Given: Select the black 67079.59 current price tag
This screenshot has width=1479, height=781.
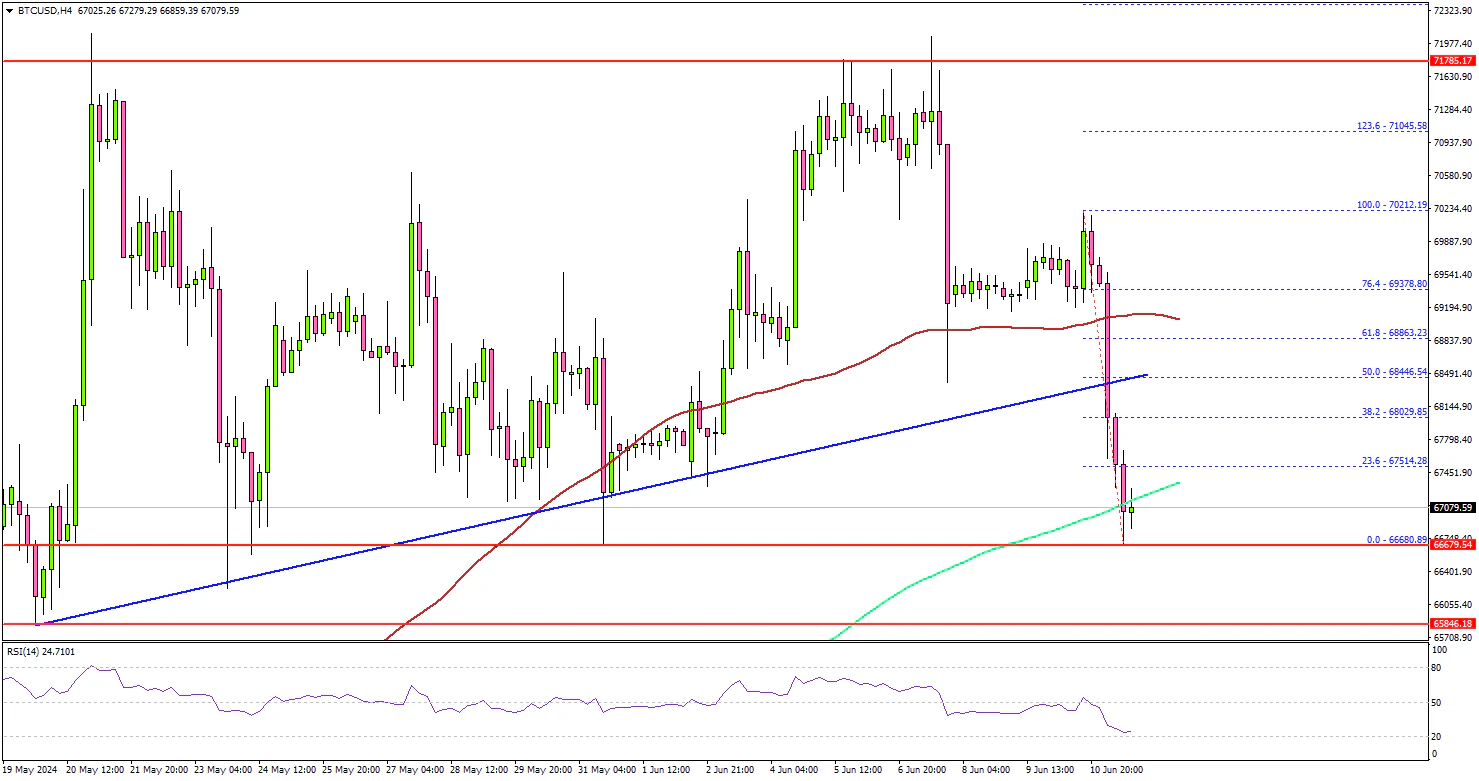Looking at the screenshot, I should point(1453,507).
